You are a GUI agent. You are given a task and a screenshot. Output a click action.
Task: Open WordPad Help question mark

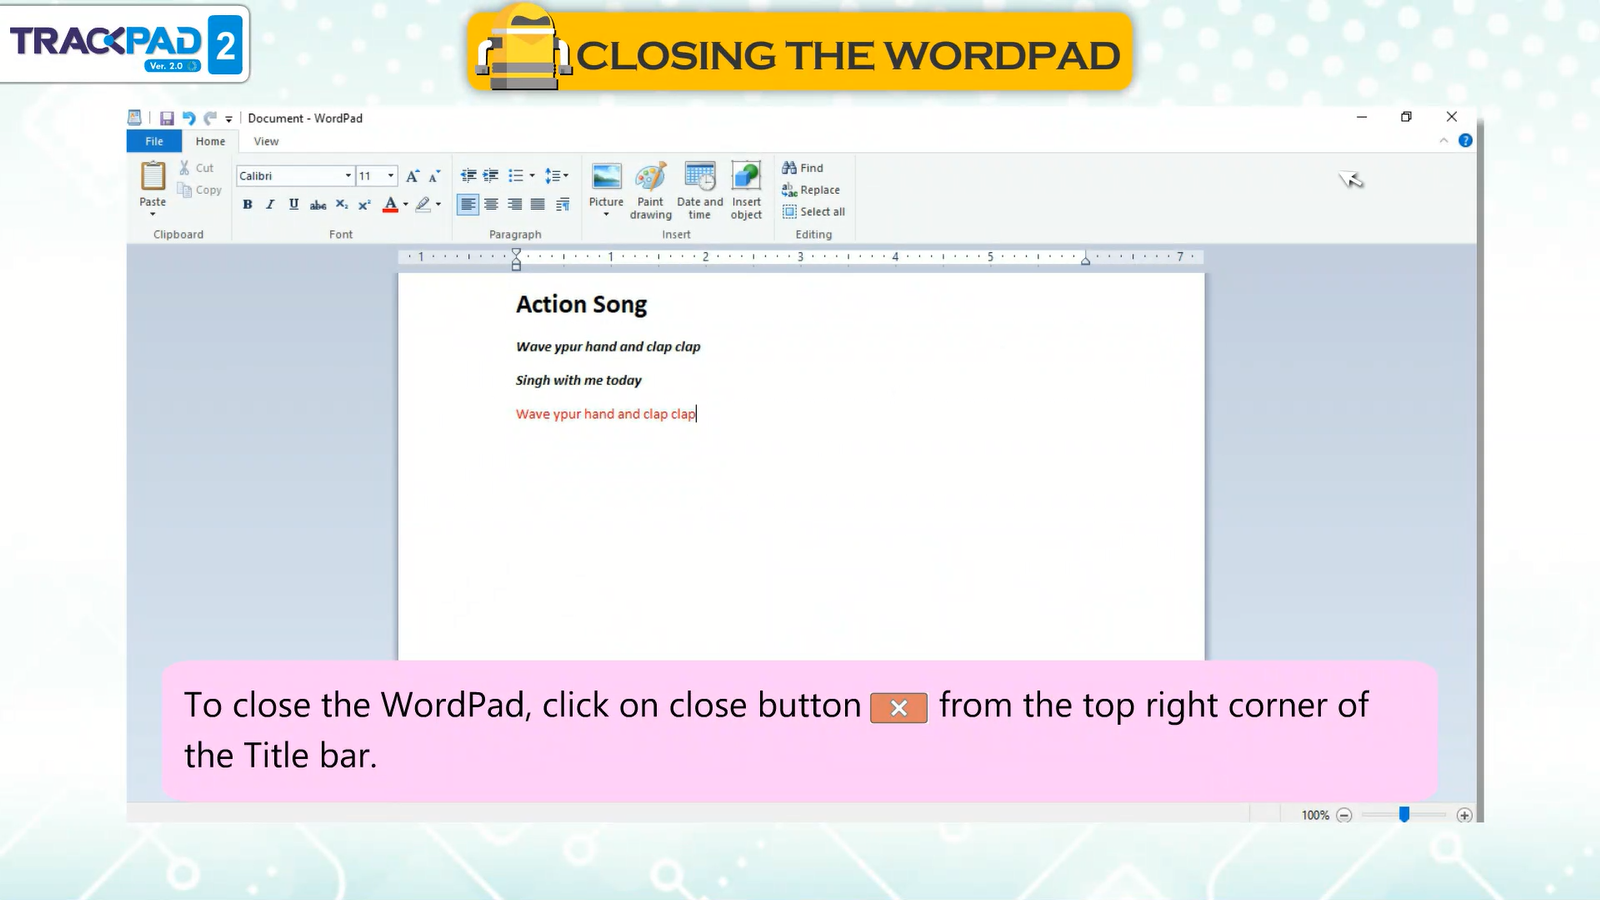(x=1465, y=141)
